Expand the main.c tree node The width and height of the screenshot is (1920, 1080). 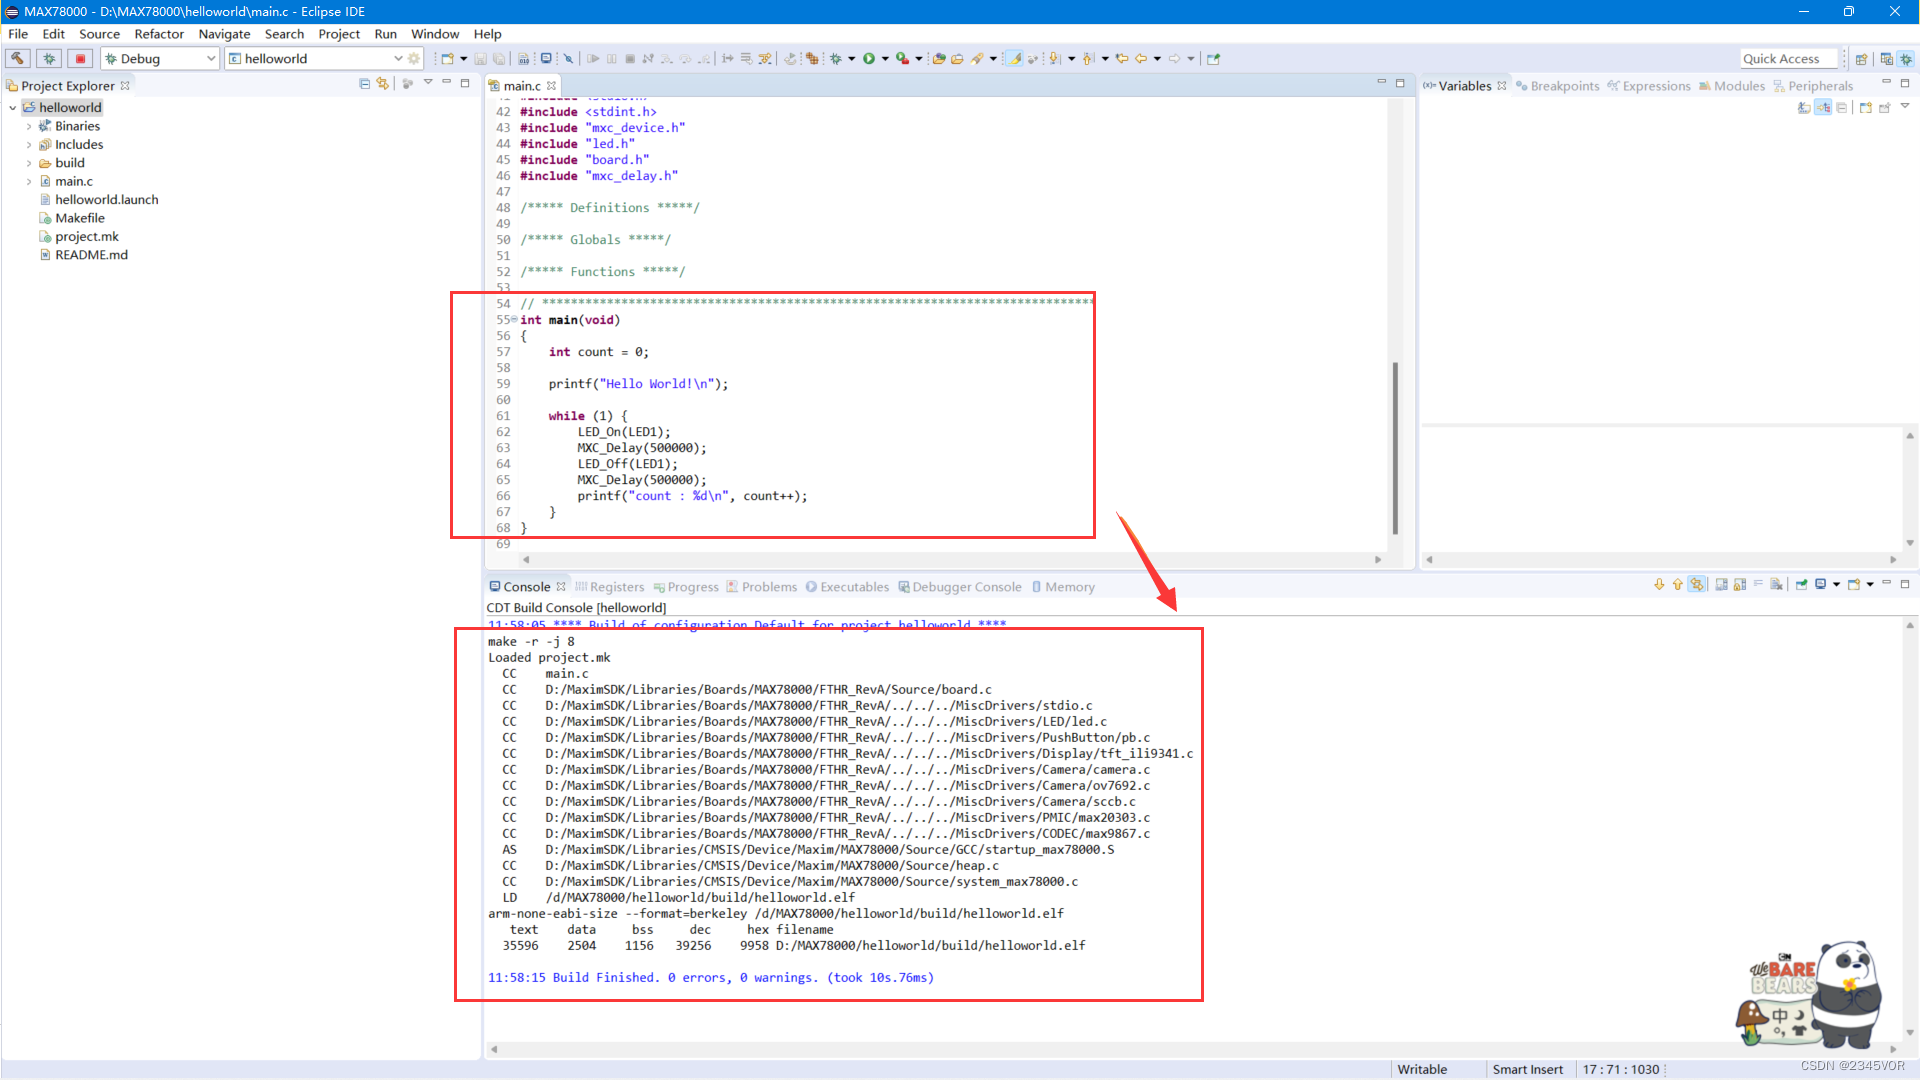point(29,182)
